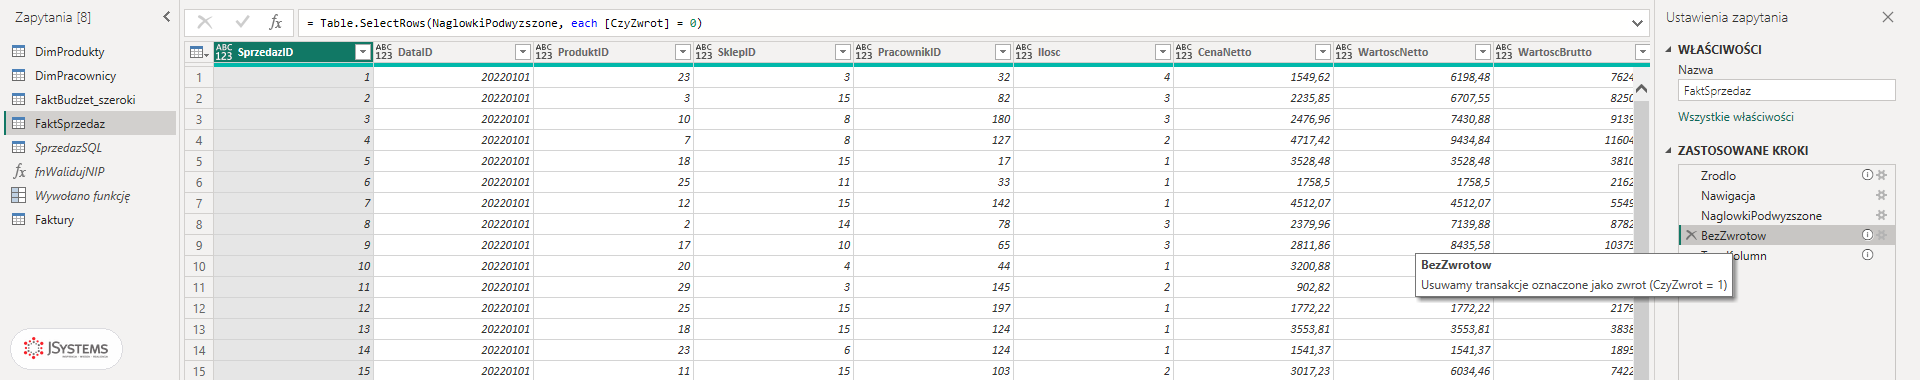Viewport: 1920px width, 380px height.
Task: Expand the formula bar with chevron
Action: pyautogui.click(x=1637, y=23)
